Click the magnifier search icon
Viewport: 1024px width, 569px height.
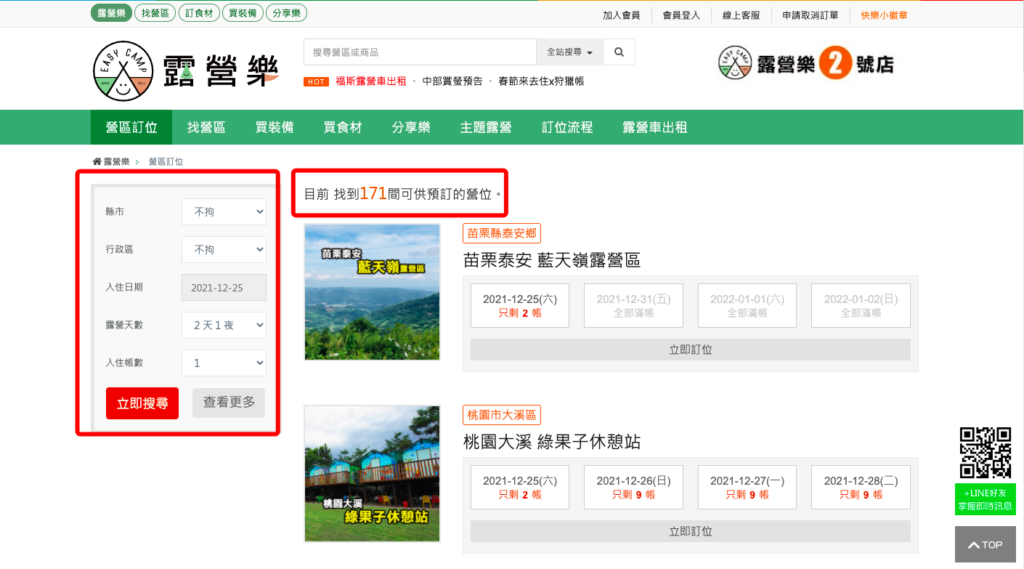619,52
